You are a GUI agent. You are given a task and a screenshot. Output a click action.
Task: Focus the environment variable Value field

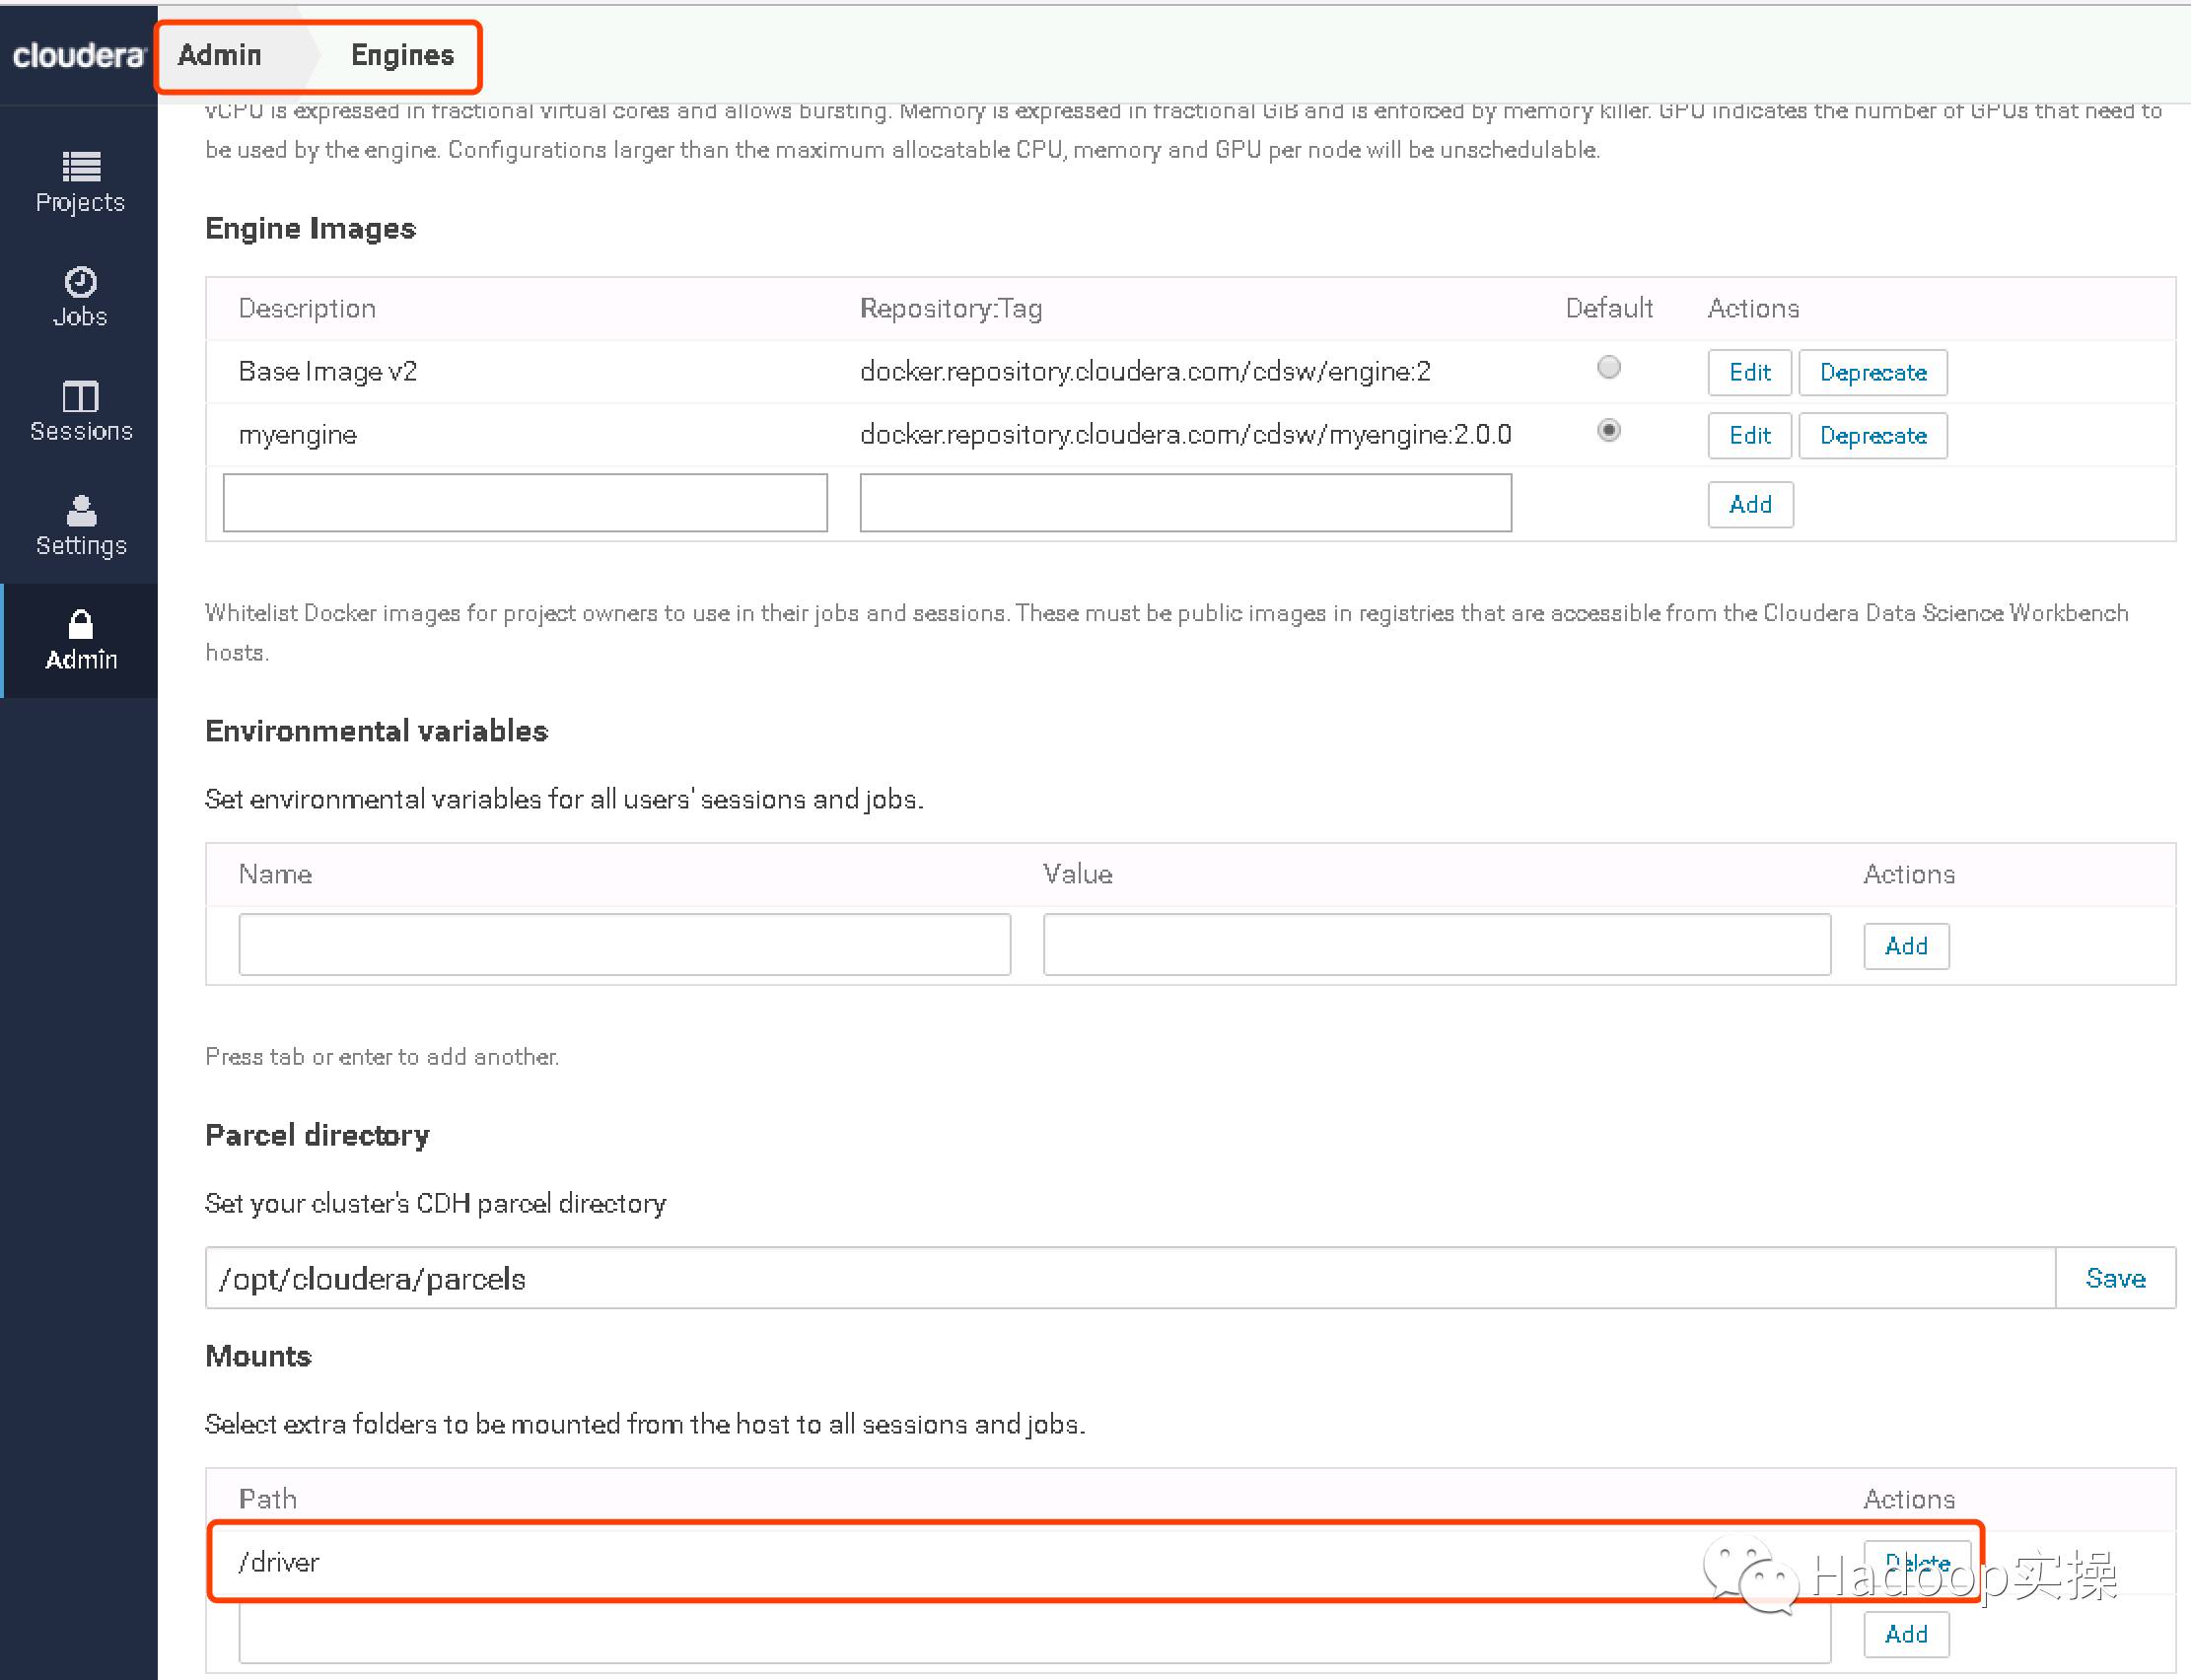pos(1437,944)
